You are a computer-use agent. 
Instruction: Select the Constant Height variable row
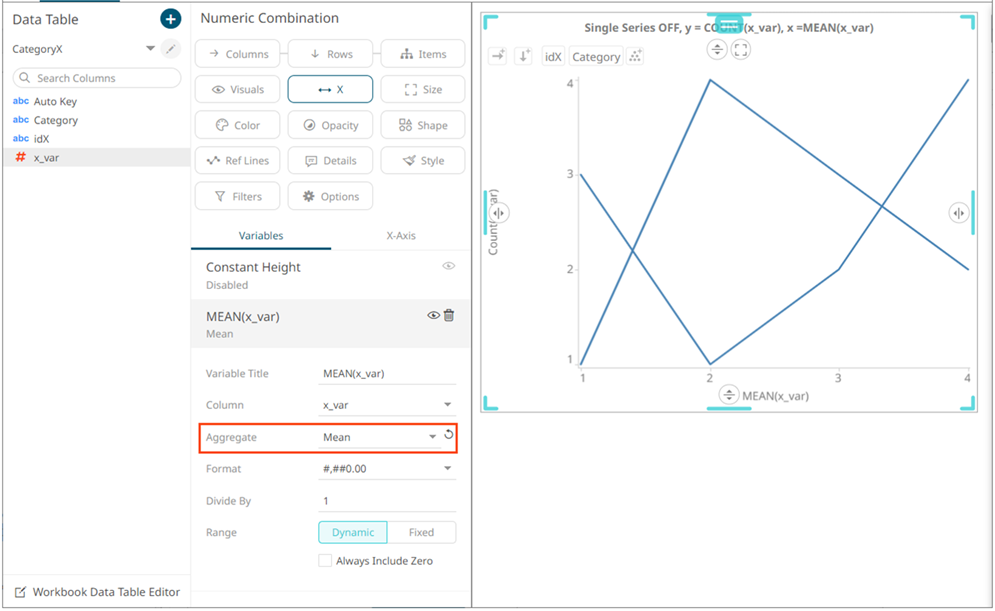pyautogui.click(x=330, y=275)
